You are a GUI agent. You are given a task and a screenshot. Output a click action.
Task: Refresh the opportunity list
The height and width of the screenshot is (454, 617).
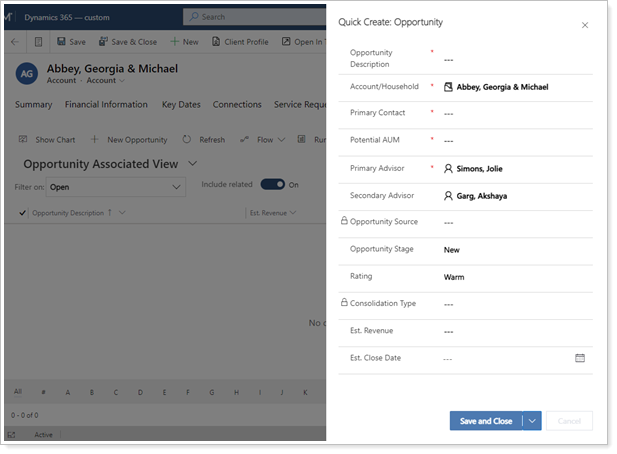coord(188,140)
